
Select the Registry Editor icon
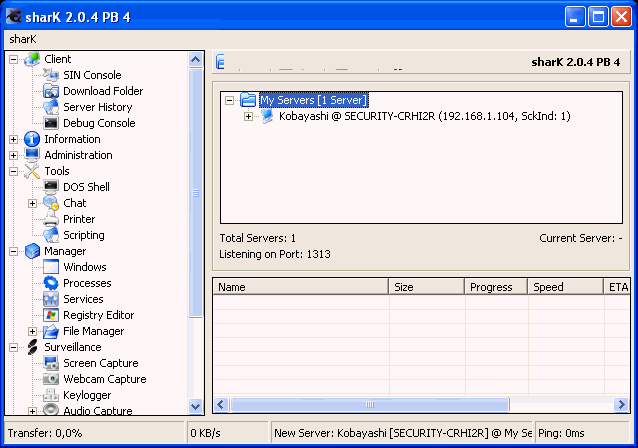click(51, 315)
